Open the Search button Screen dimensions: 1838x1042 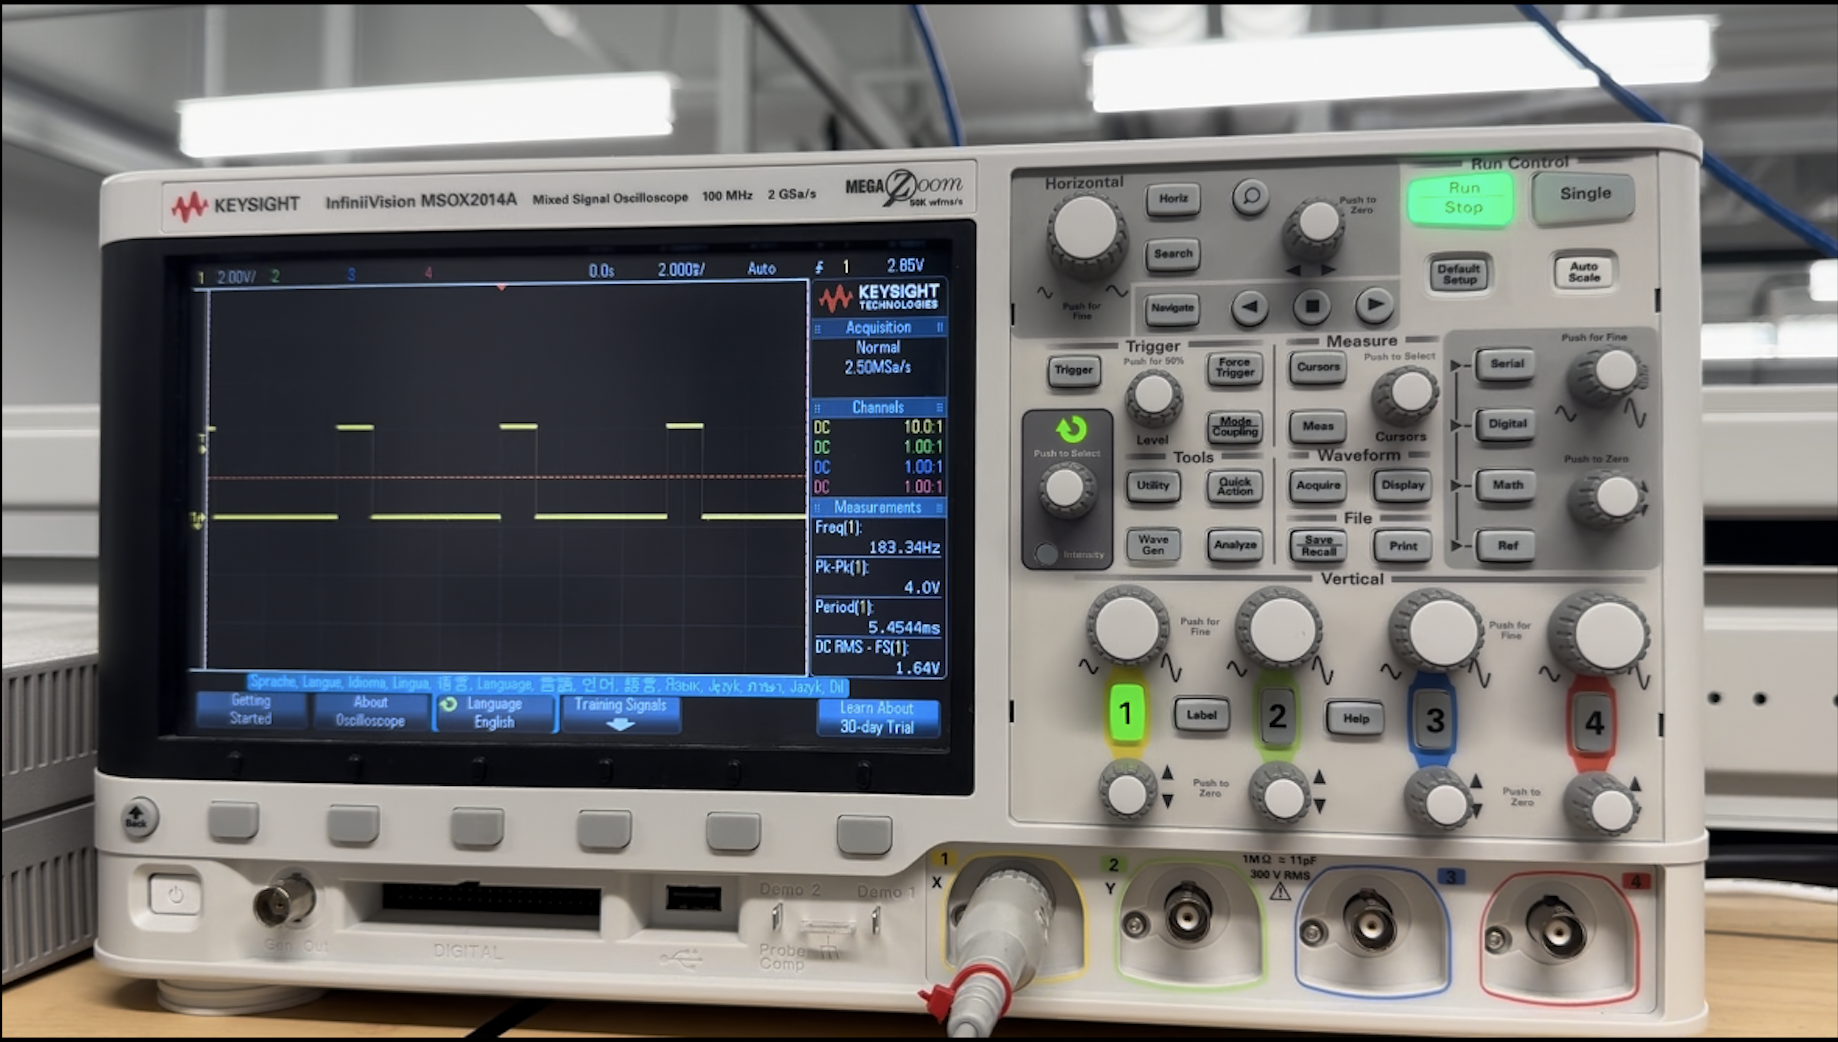click(1173, 254)
